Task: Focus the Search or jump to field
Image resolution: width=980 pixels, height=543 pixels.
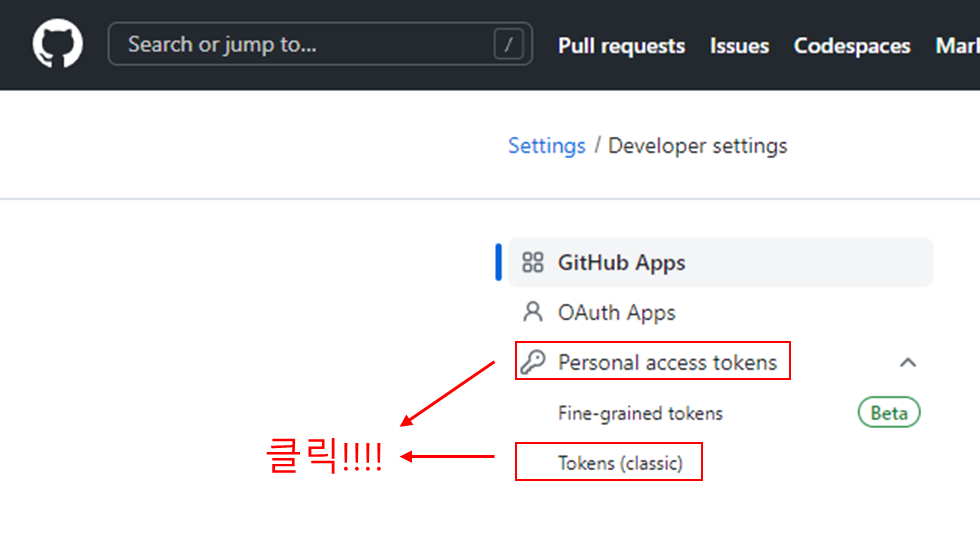Action: 320,44
